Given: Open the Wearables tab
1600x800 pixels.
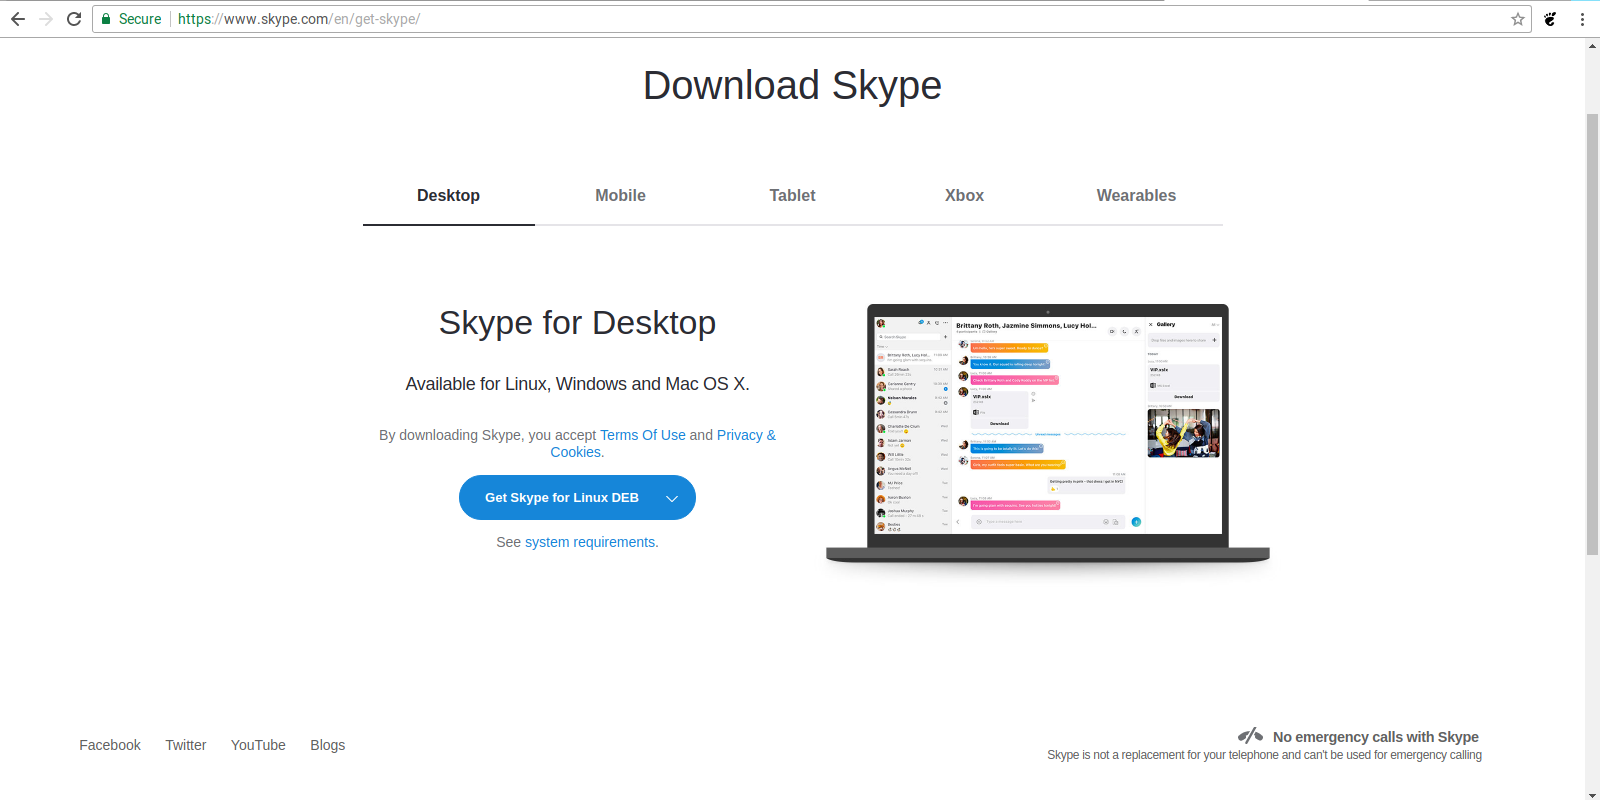Looking at the screenshot, I should (1136, 196).
